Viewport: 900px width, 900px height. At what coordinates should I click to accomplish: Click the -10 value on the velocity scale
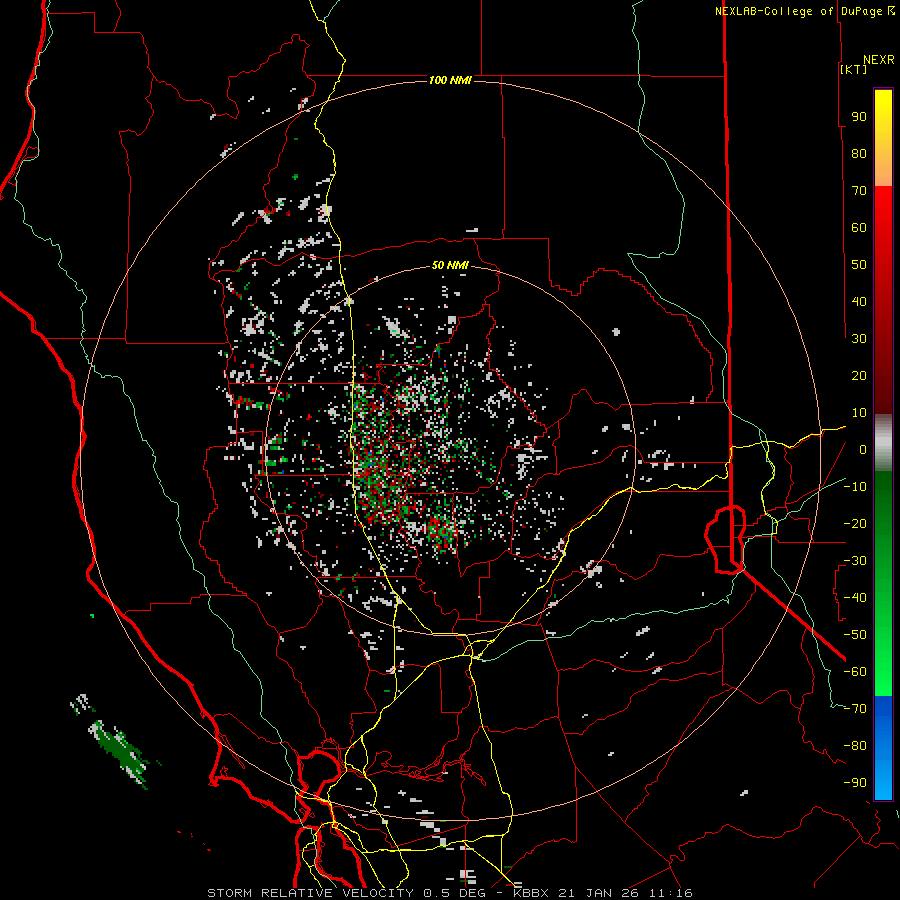coord(855,487)
